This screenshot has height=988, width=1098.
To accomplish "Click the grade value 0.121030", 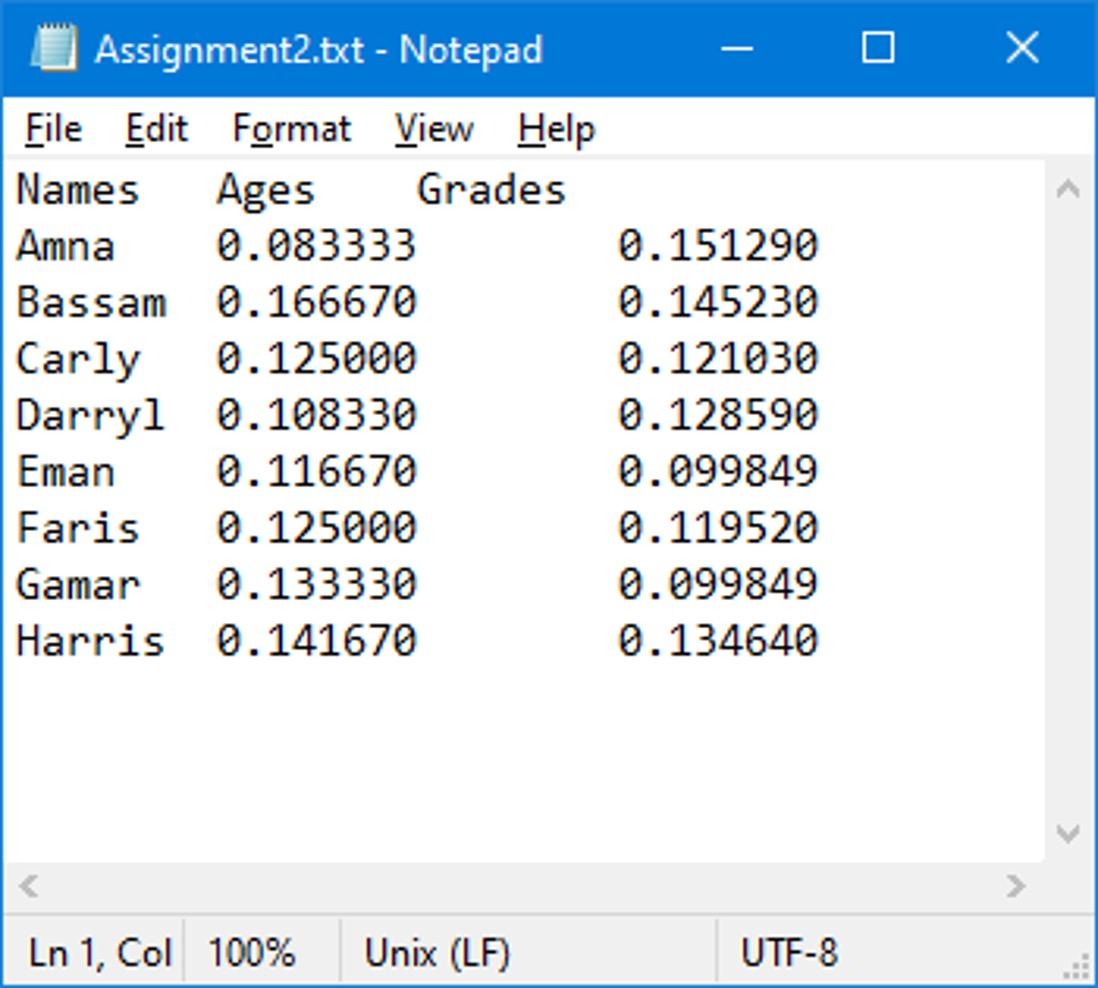I will tap(718, 359).
